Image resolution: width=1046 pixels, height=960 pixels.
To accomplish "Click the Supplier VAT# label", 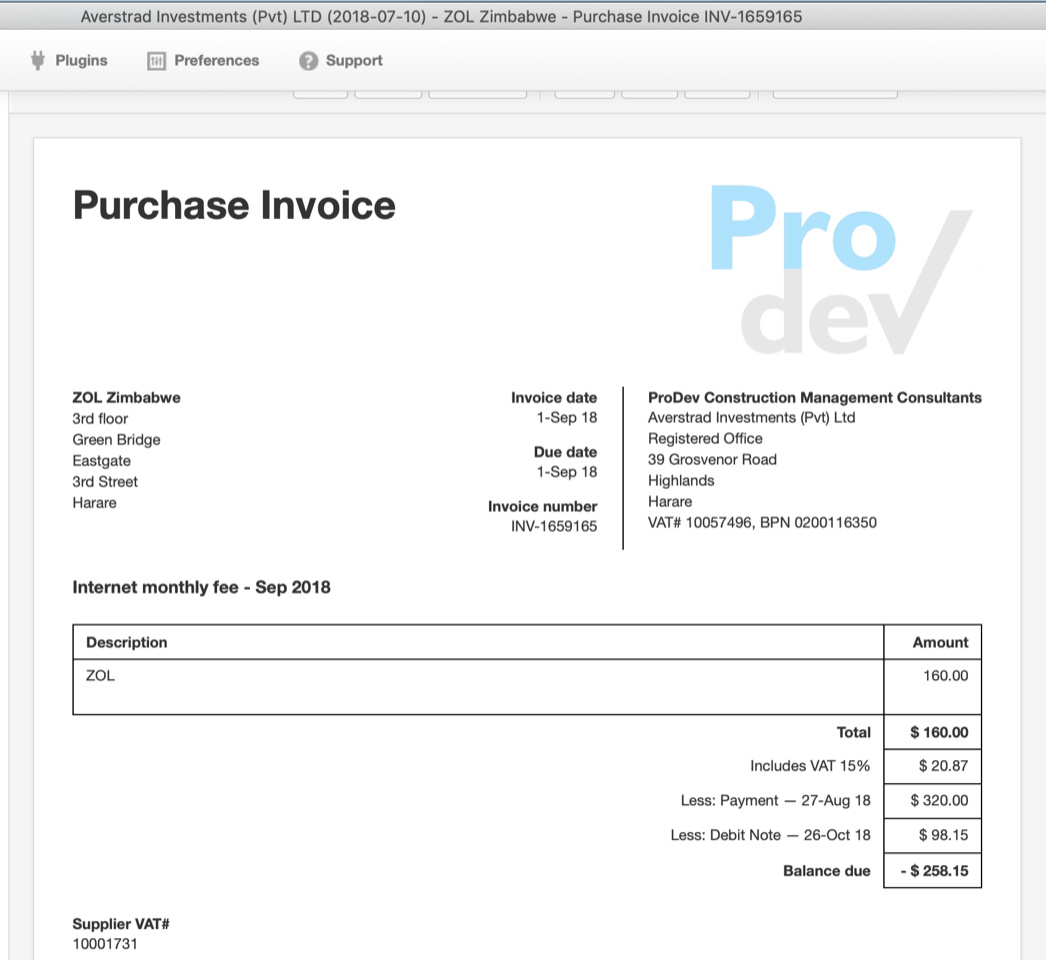I will tap(121, 924).
